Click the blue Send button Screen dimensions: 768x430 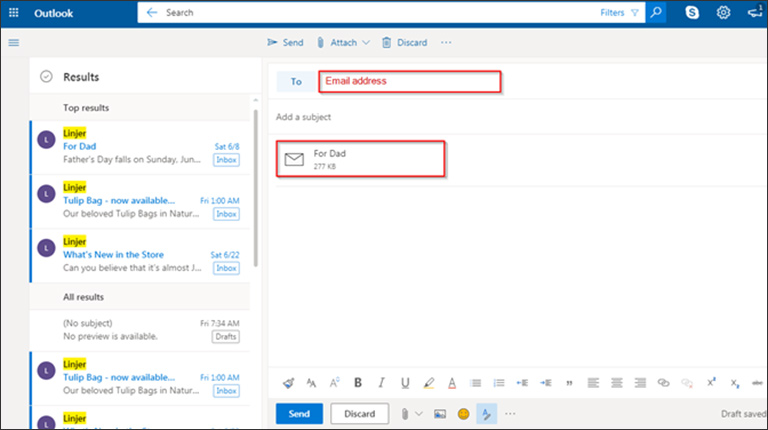click(299, 414)
